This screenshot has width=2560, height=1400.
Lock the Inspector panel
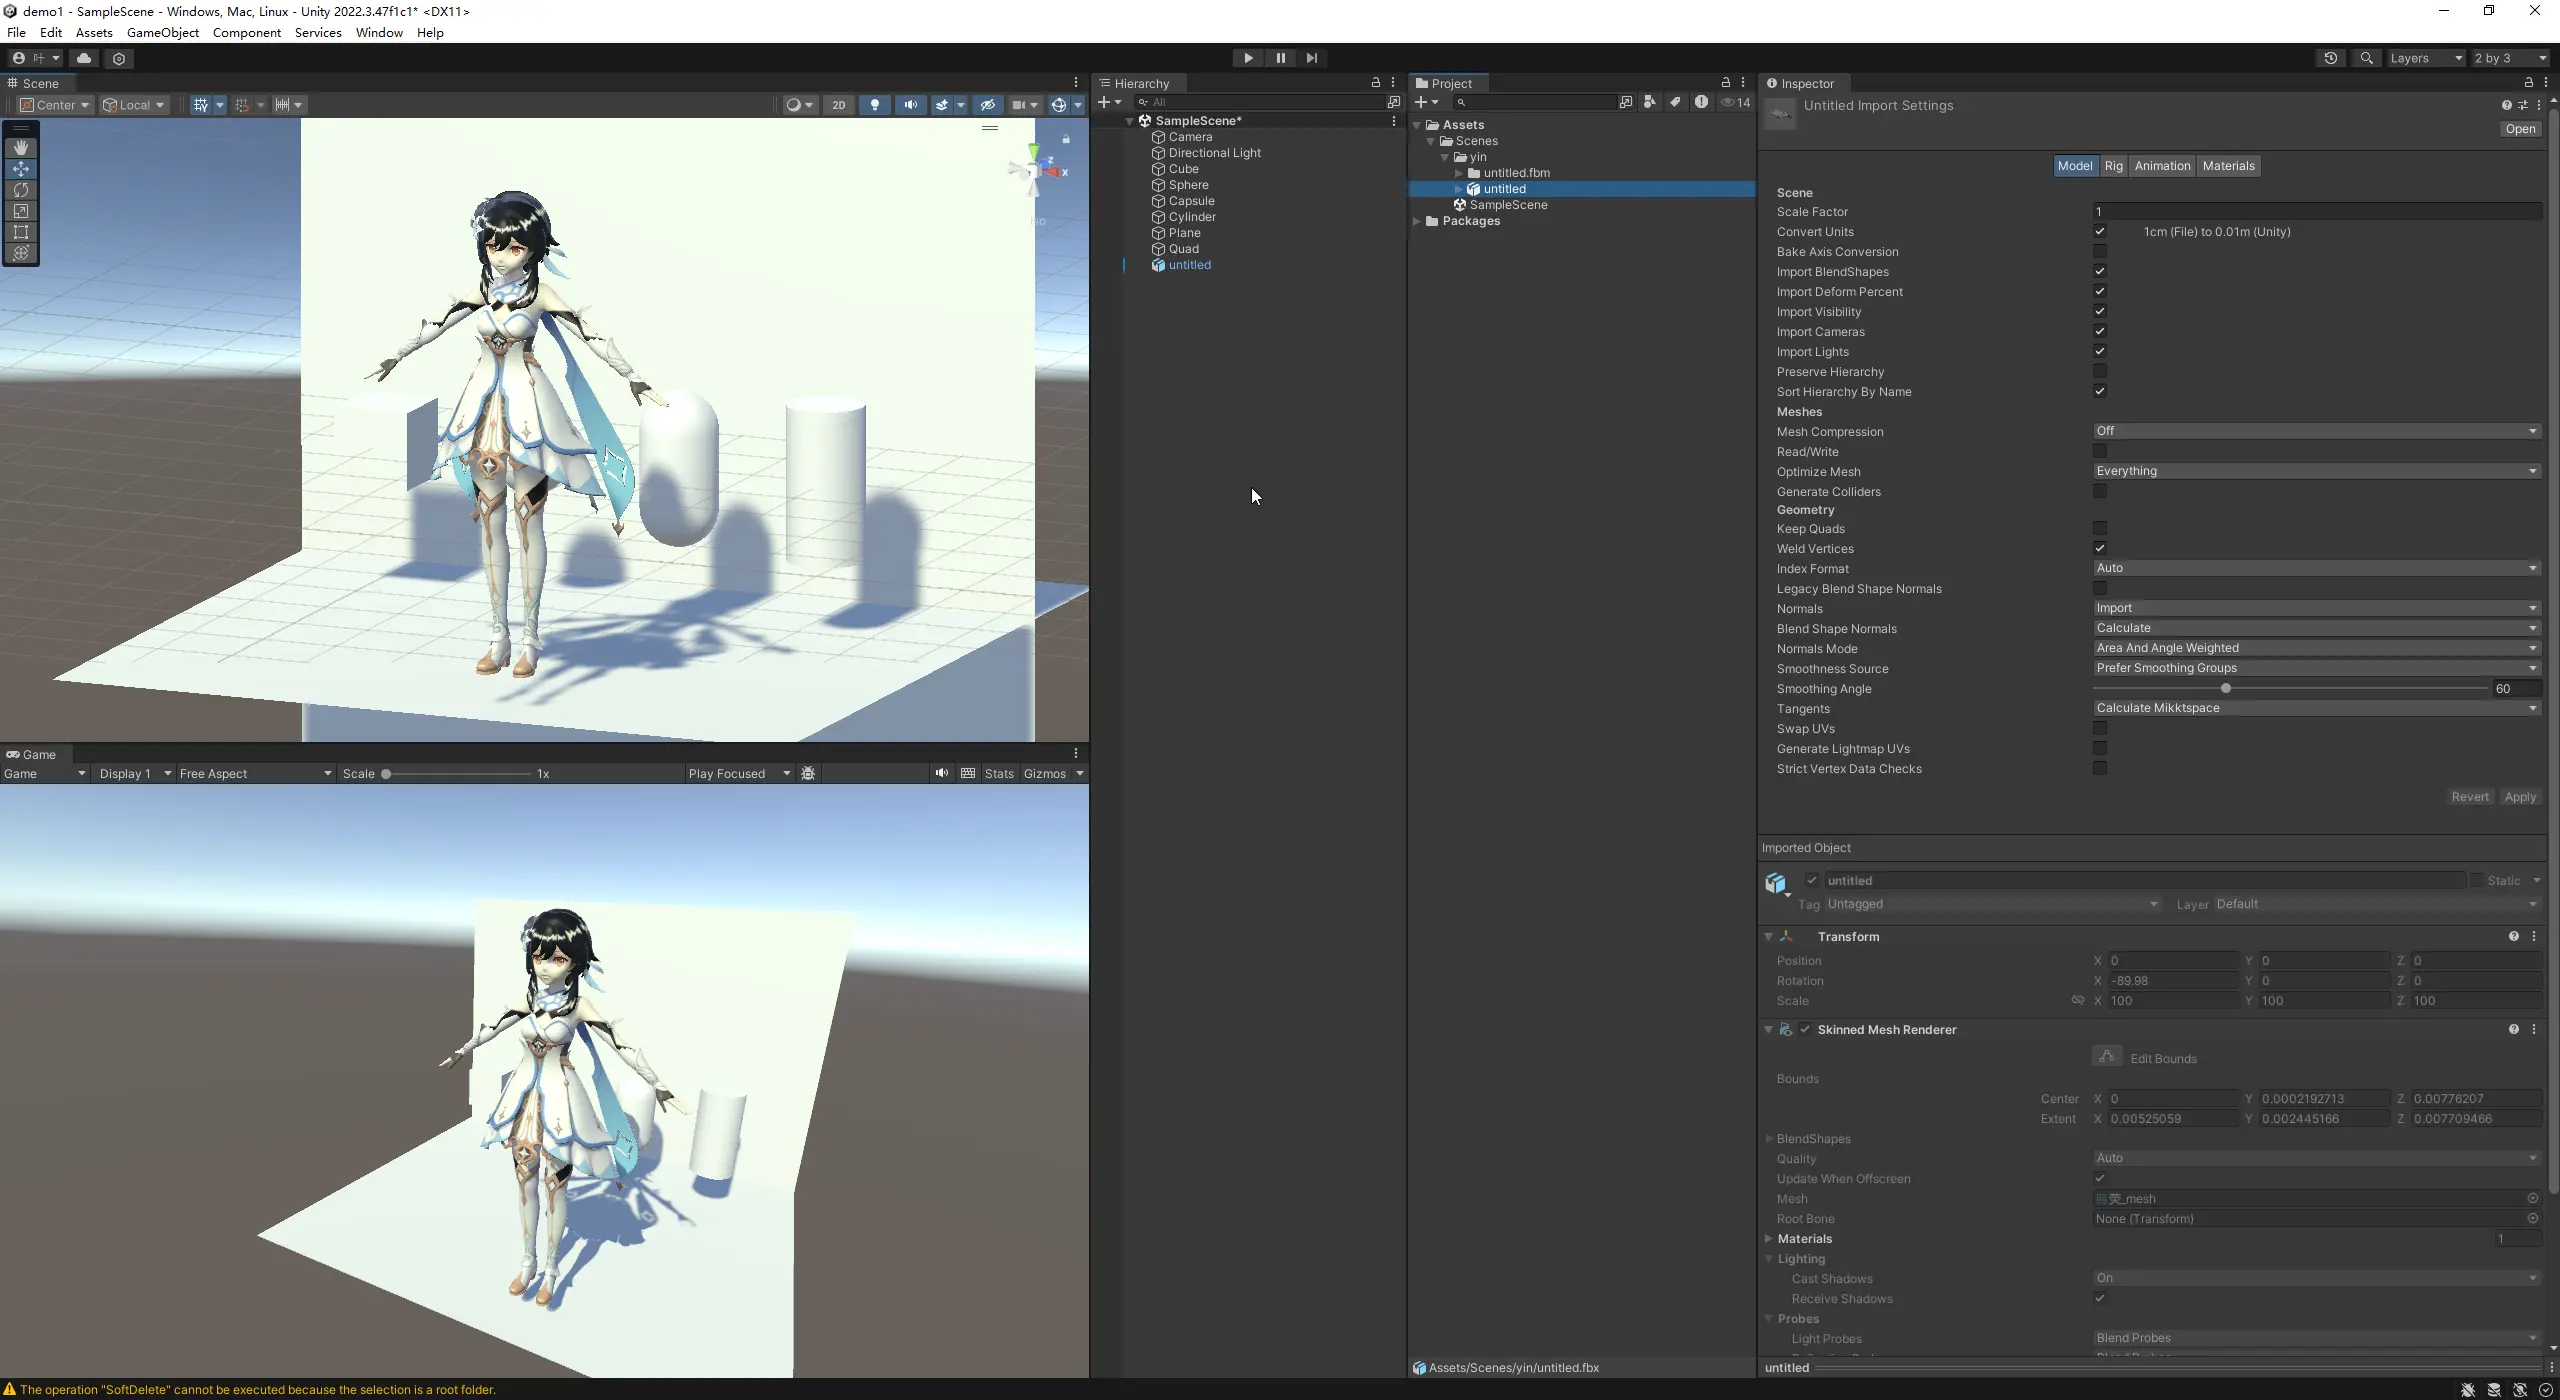2529,83
